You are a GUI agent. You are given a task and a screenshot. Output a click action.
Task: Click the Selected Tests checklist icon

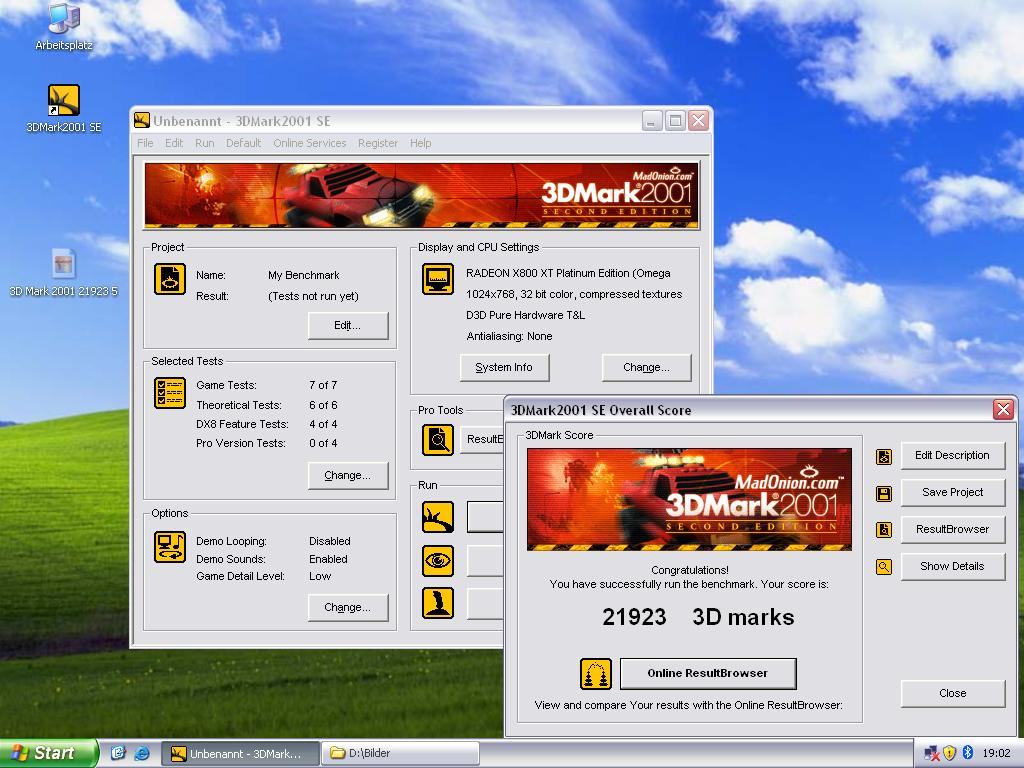click(170, 393)
